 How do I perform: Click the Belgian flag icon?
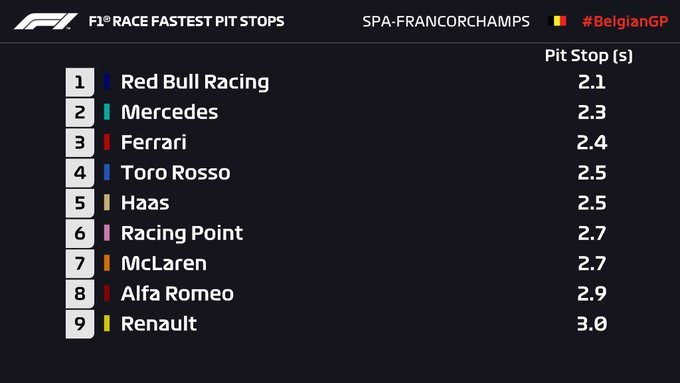pyautogui.click(x=557, y=21)
